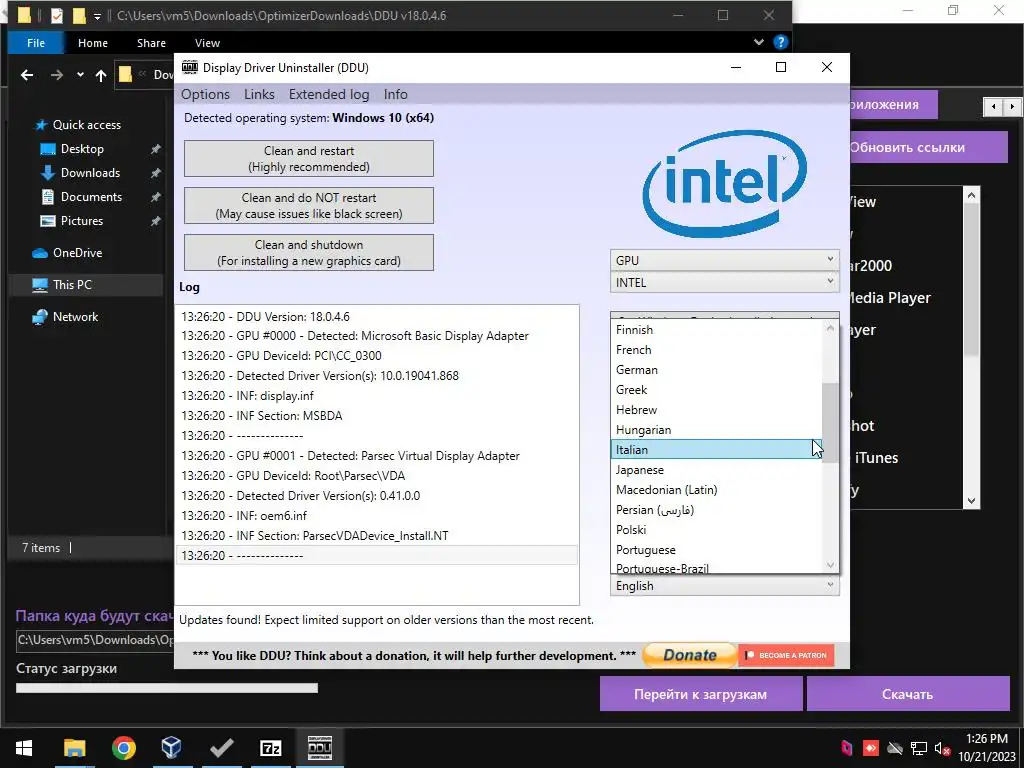
Task: Open the English language dropdown
Action: point(725,586)
